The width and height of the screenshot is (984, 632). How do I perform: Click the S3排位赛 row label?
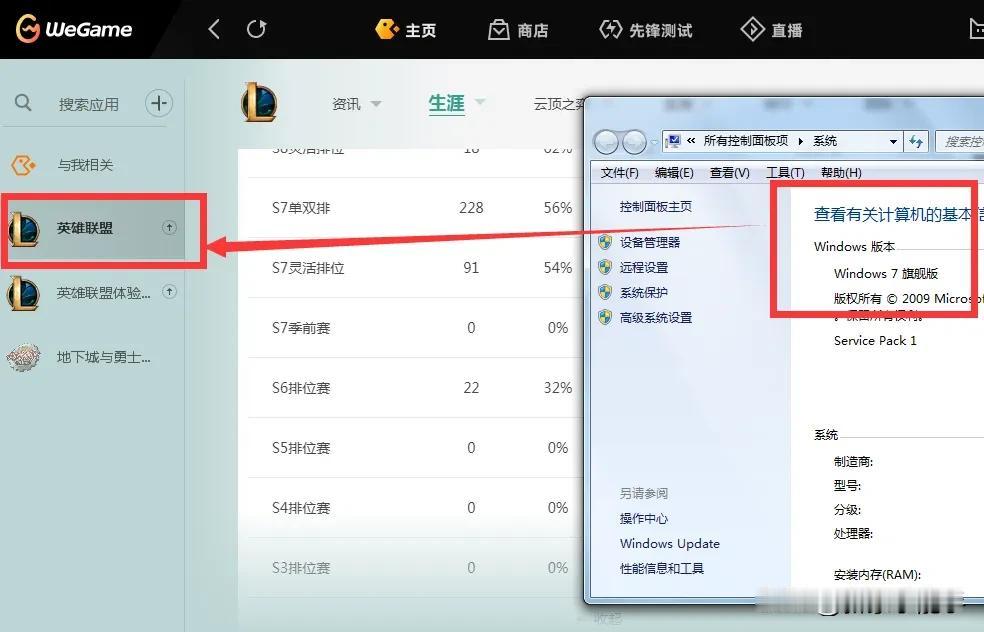[x=301, y=568]
